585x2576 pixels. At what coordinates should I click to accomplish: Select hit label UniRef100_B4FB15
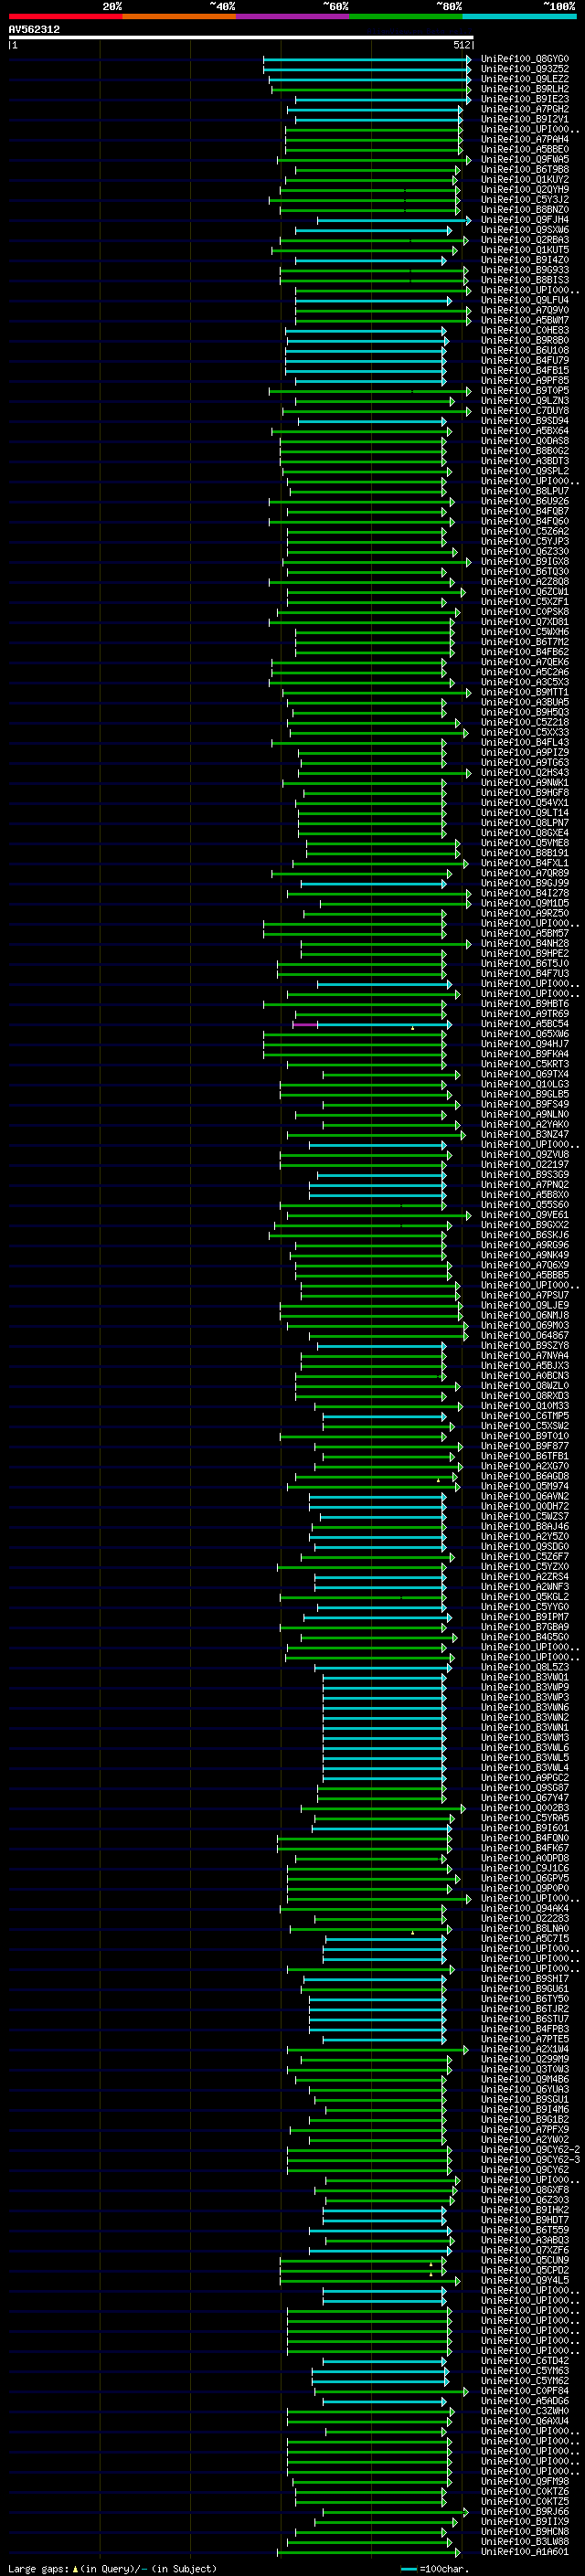(525, 371)
